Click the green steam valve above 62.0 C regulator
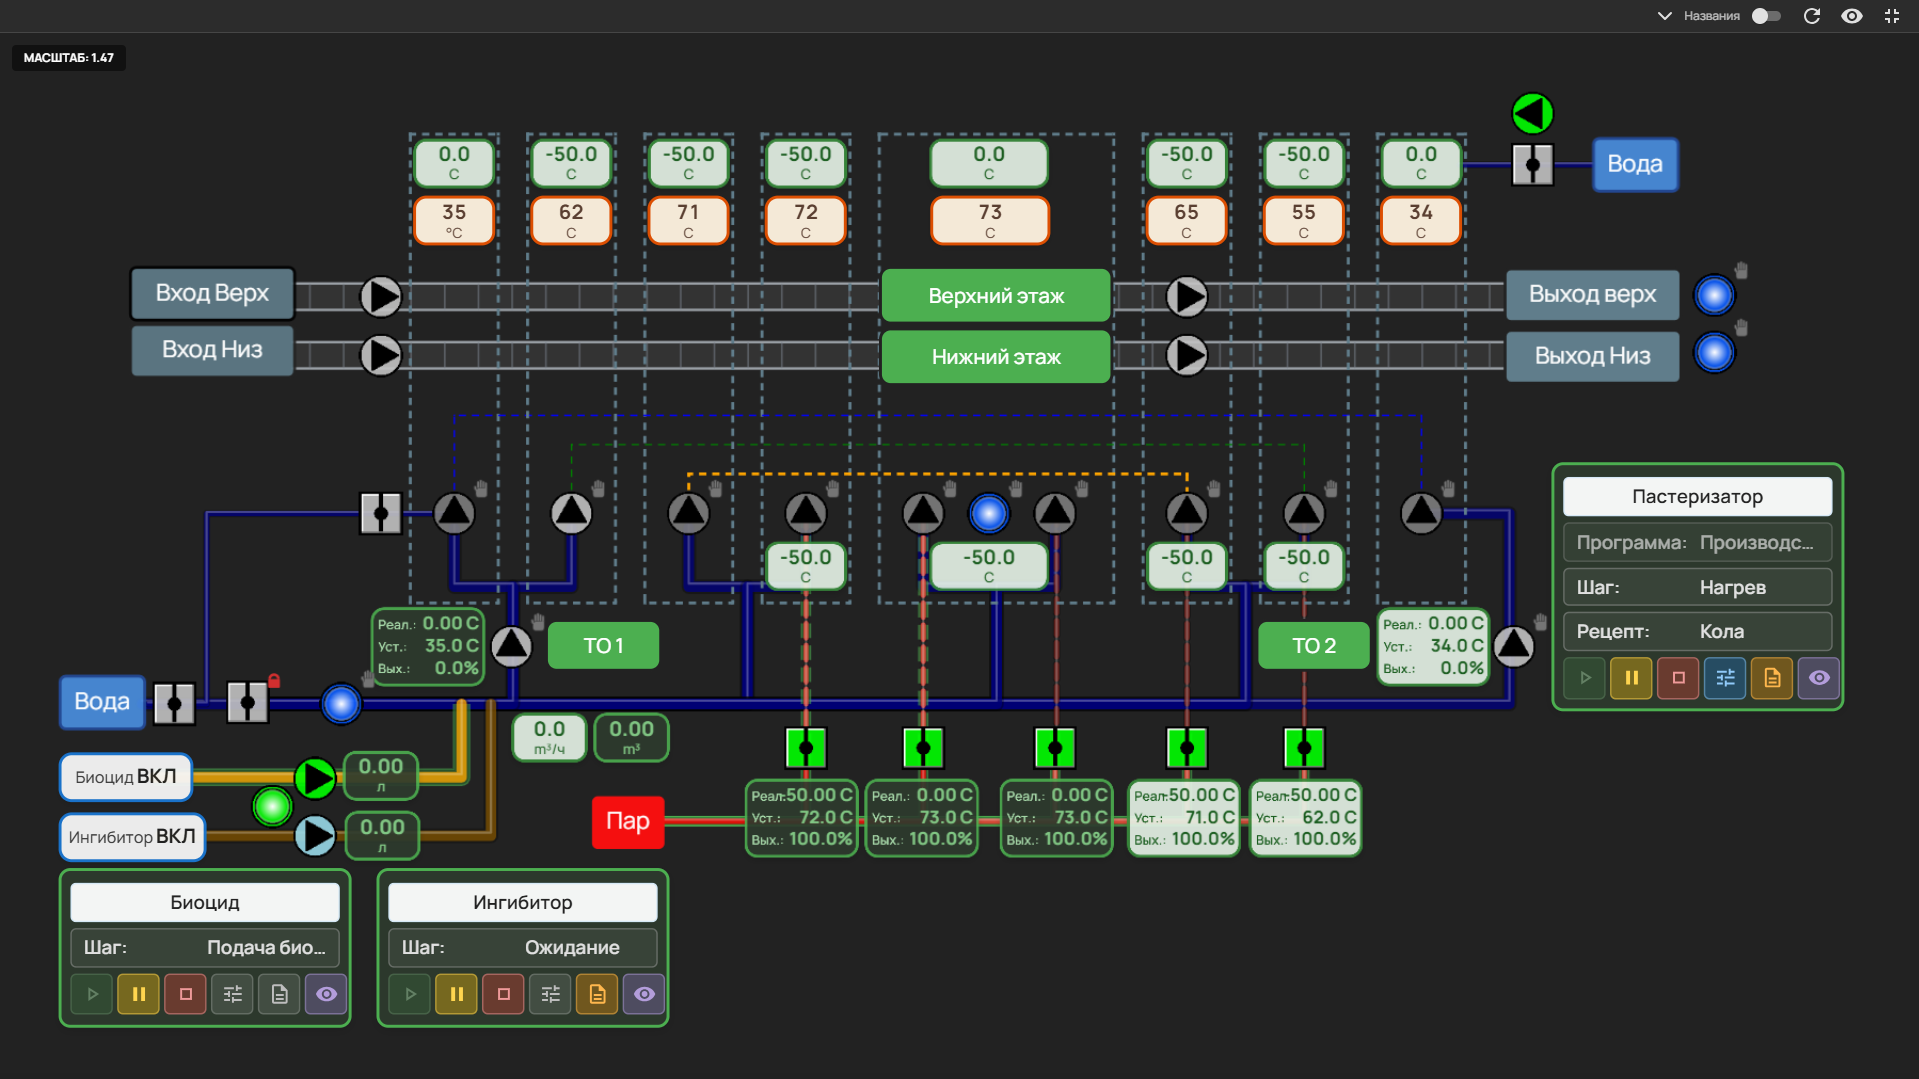 pos(1304,747)
